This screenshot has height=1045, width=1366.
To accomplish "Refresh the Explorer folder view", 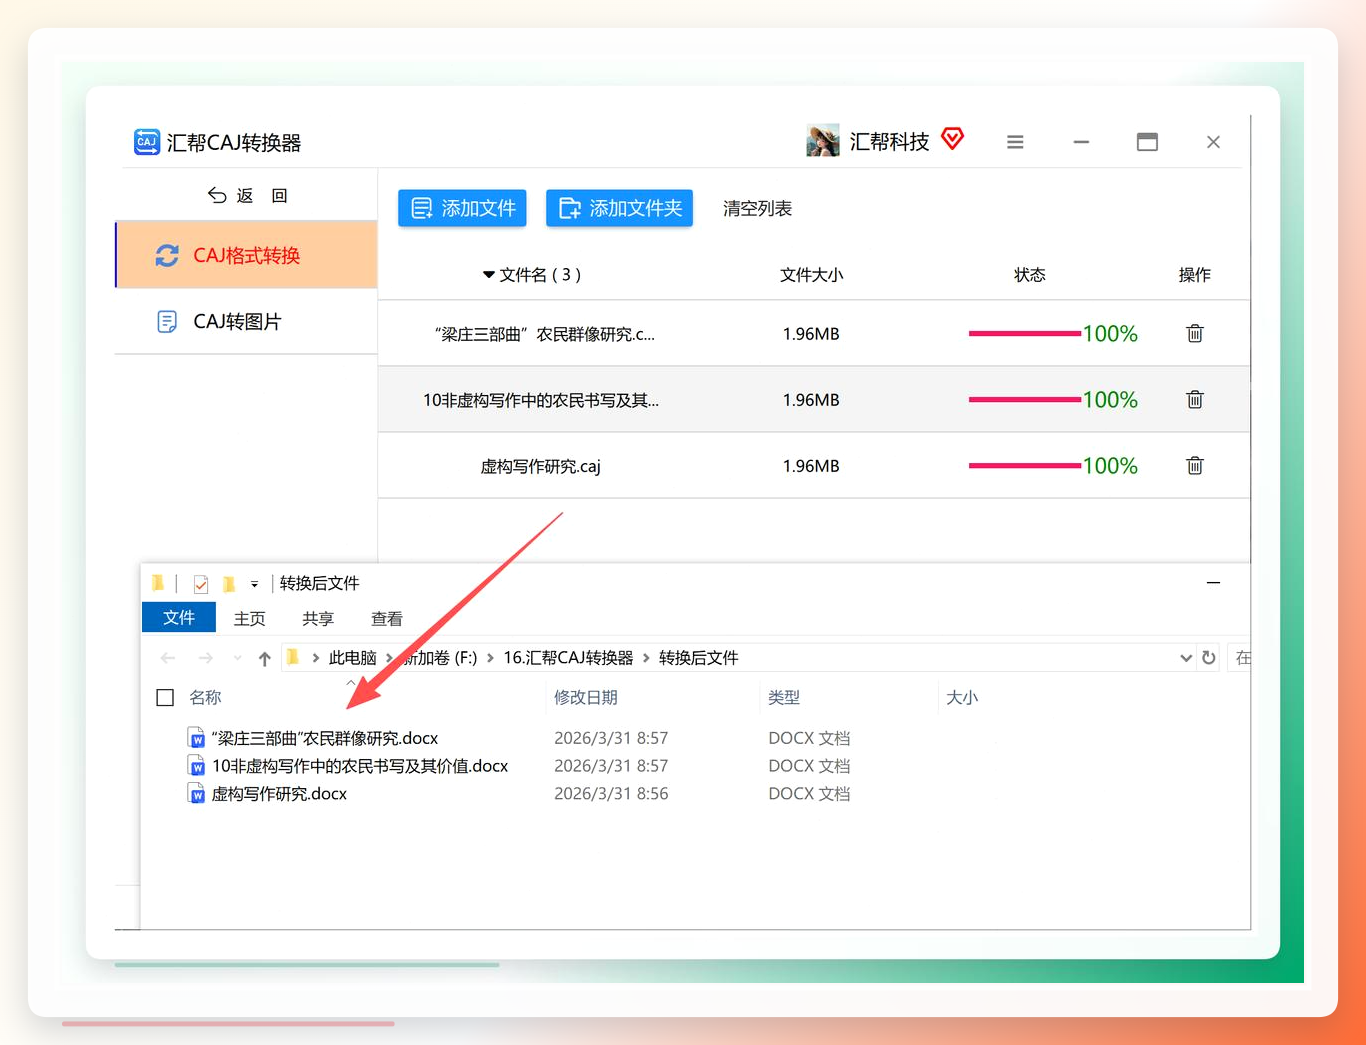I will point(1209,657).
